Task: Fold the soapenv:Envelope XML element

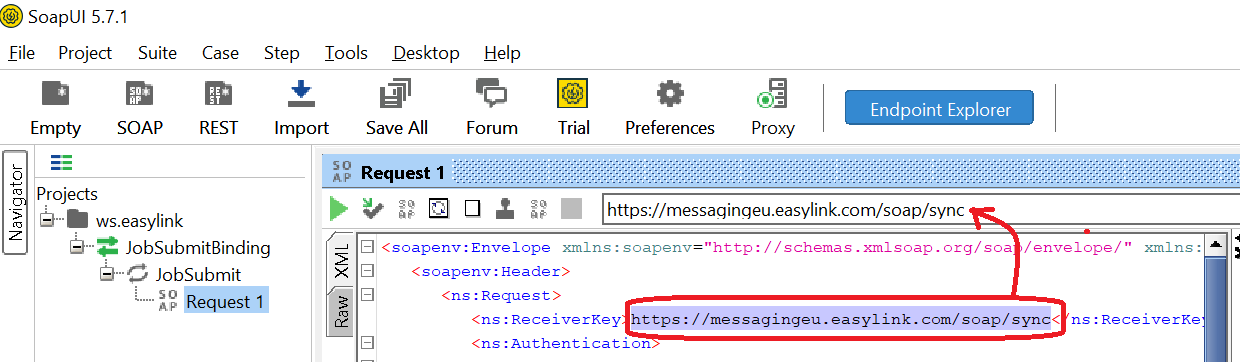Action: 367,247
